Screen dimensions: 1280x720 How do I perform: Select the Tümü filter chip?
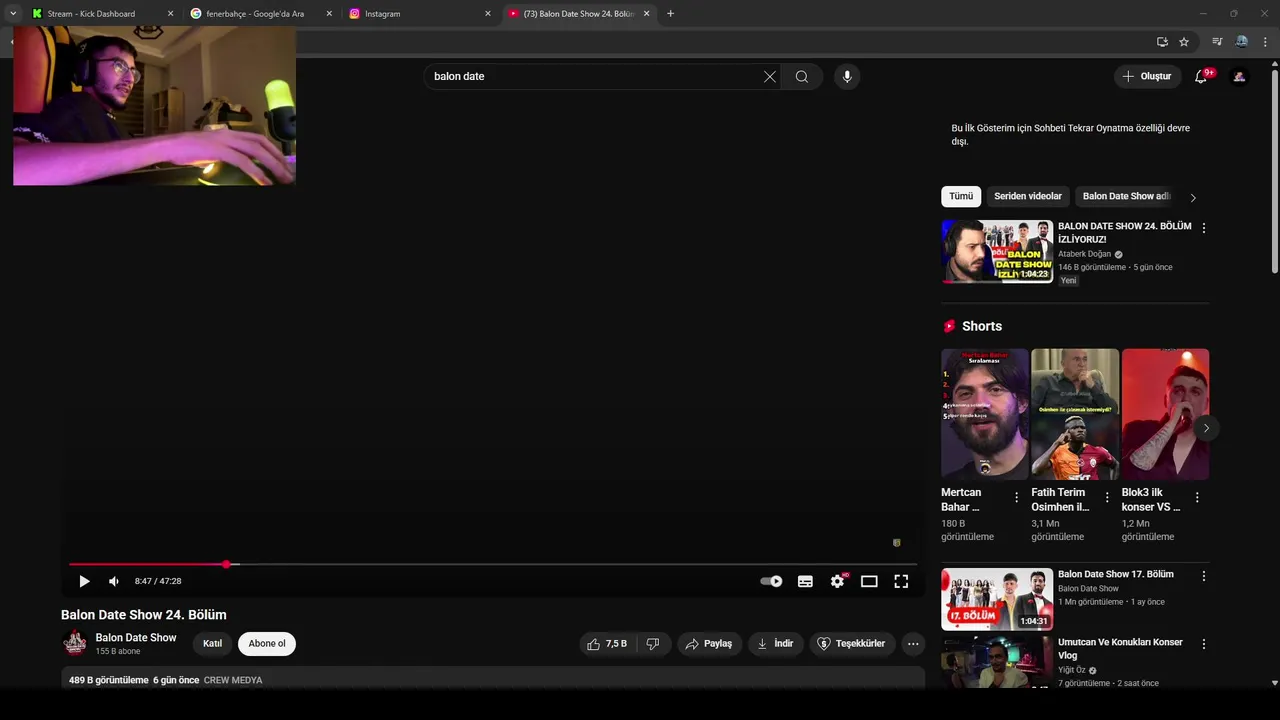click(961, 197)
